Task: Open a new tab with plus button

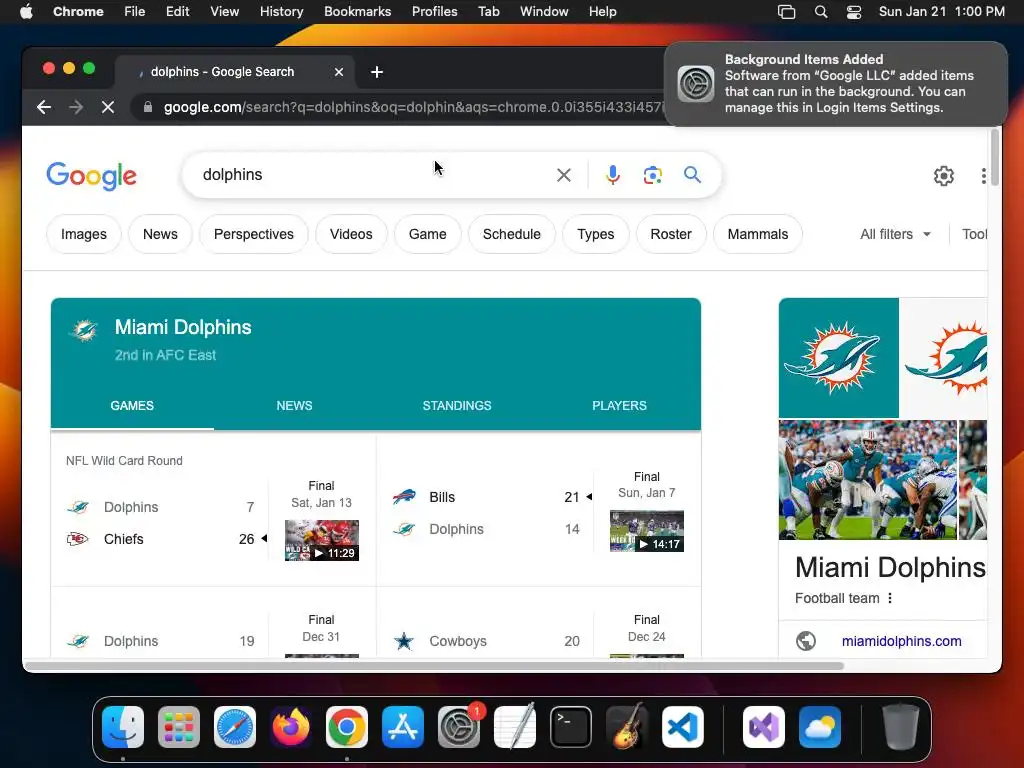Action: coord(377,72)
